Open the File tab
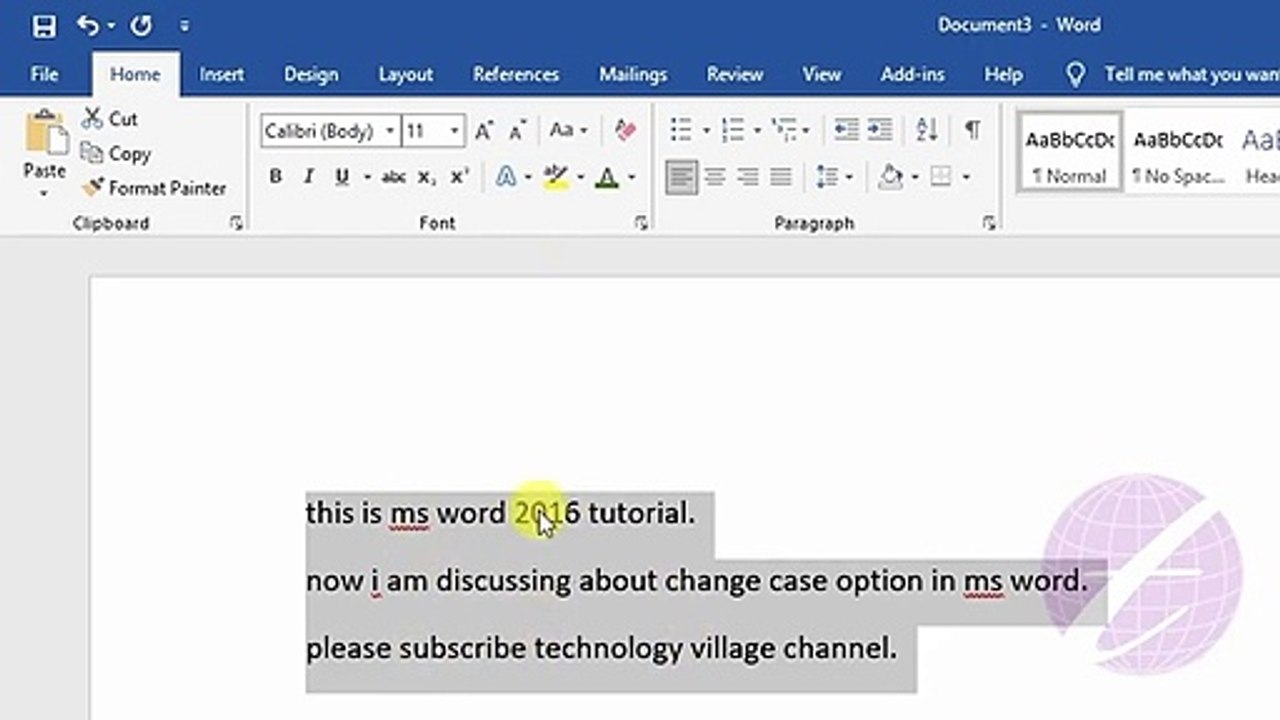The height and width of the screenshot is (720, 1280). coord(44,75)
